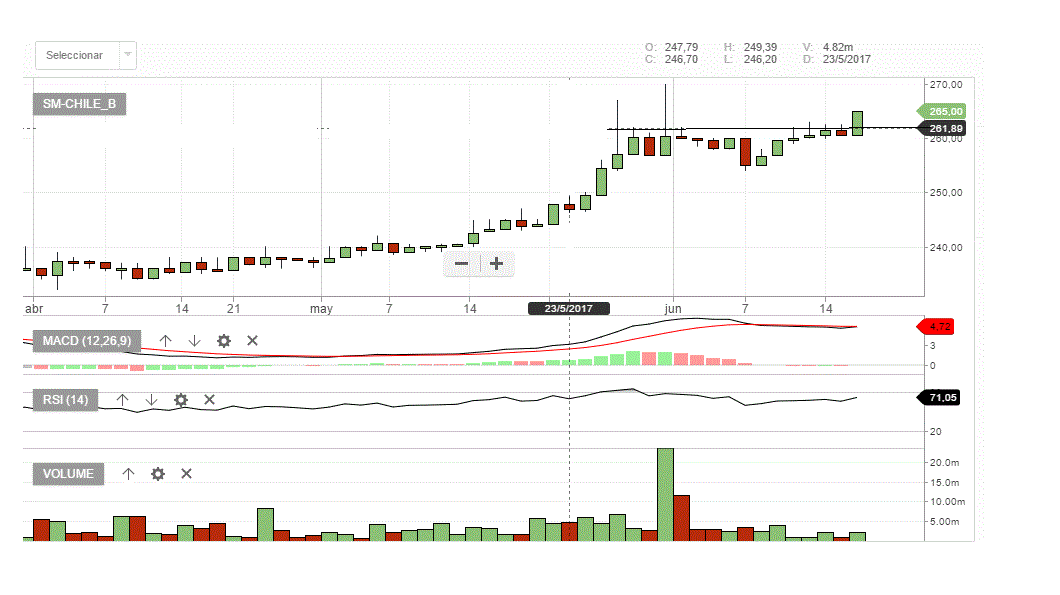
Task: Click the VOLUME panel label
Action: 68,474
